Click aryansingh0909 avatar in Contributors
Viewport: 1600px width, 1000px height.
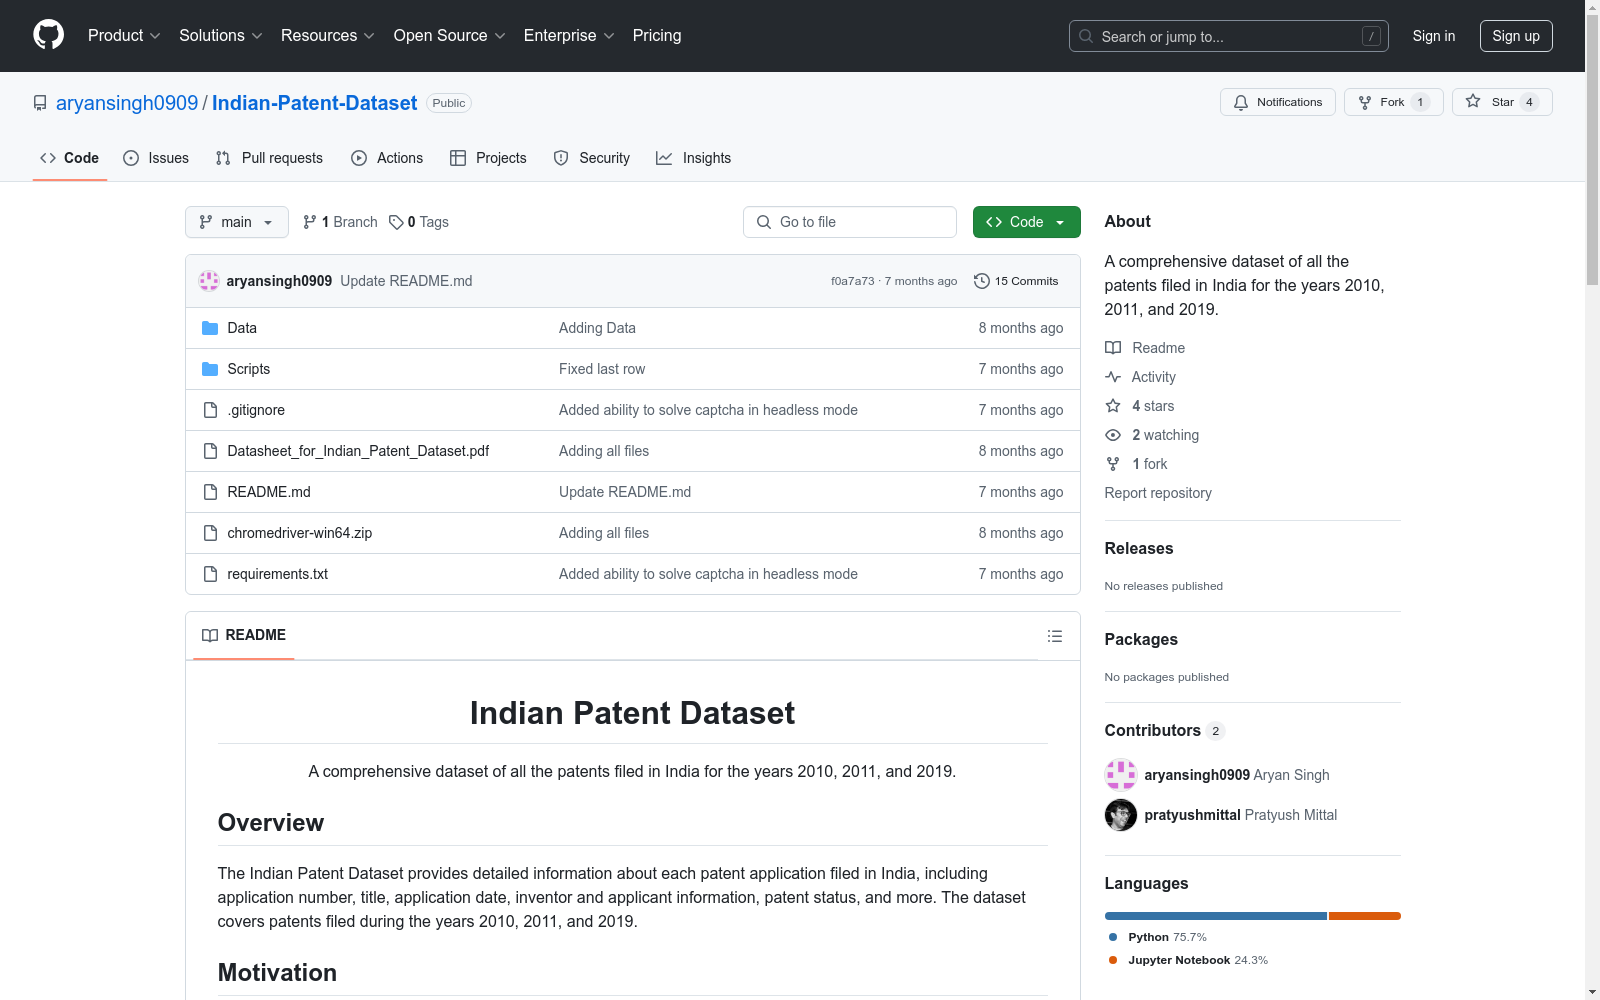tap(1121, 775)
